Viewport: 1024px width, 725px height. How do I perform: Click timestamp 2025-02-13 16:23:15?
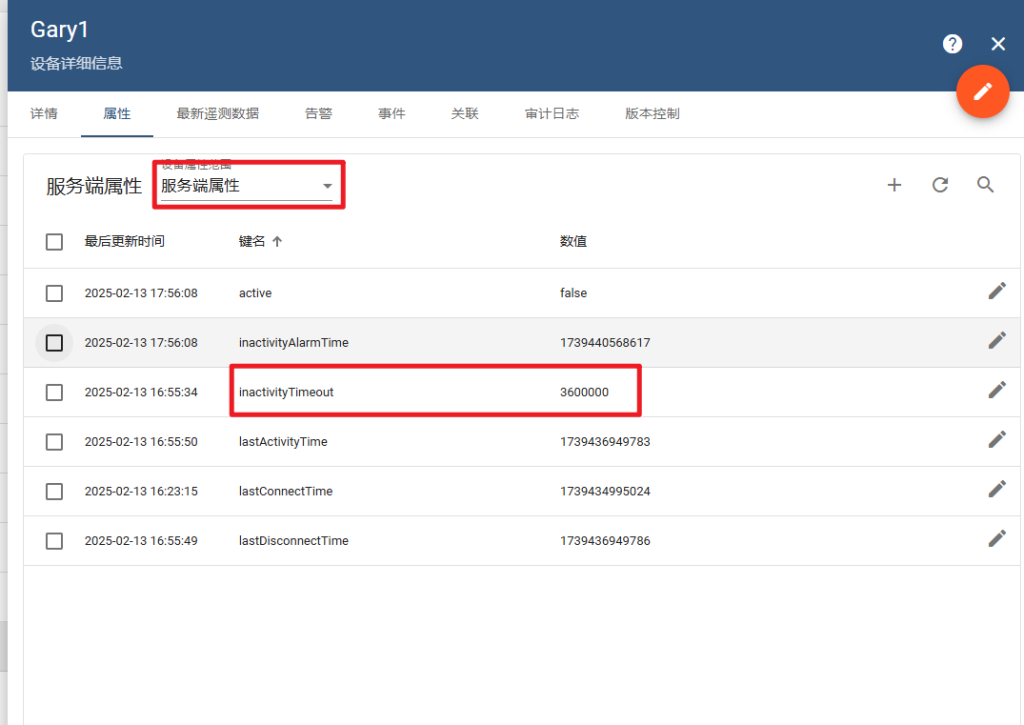coord(141,491)
